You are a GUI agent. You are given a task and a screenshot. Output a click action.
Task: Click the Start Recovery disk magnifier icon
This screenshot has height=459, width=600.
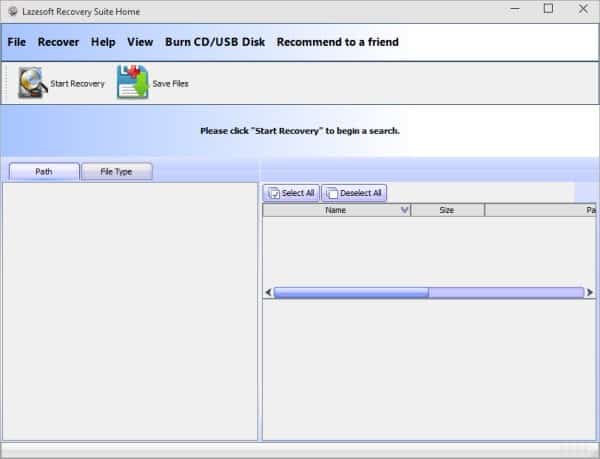33,82
